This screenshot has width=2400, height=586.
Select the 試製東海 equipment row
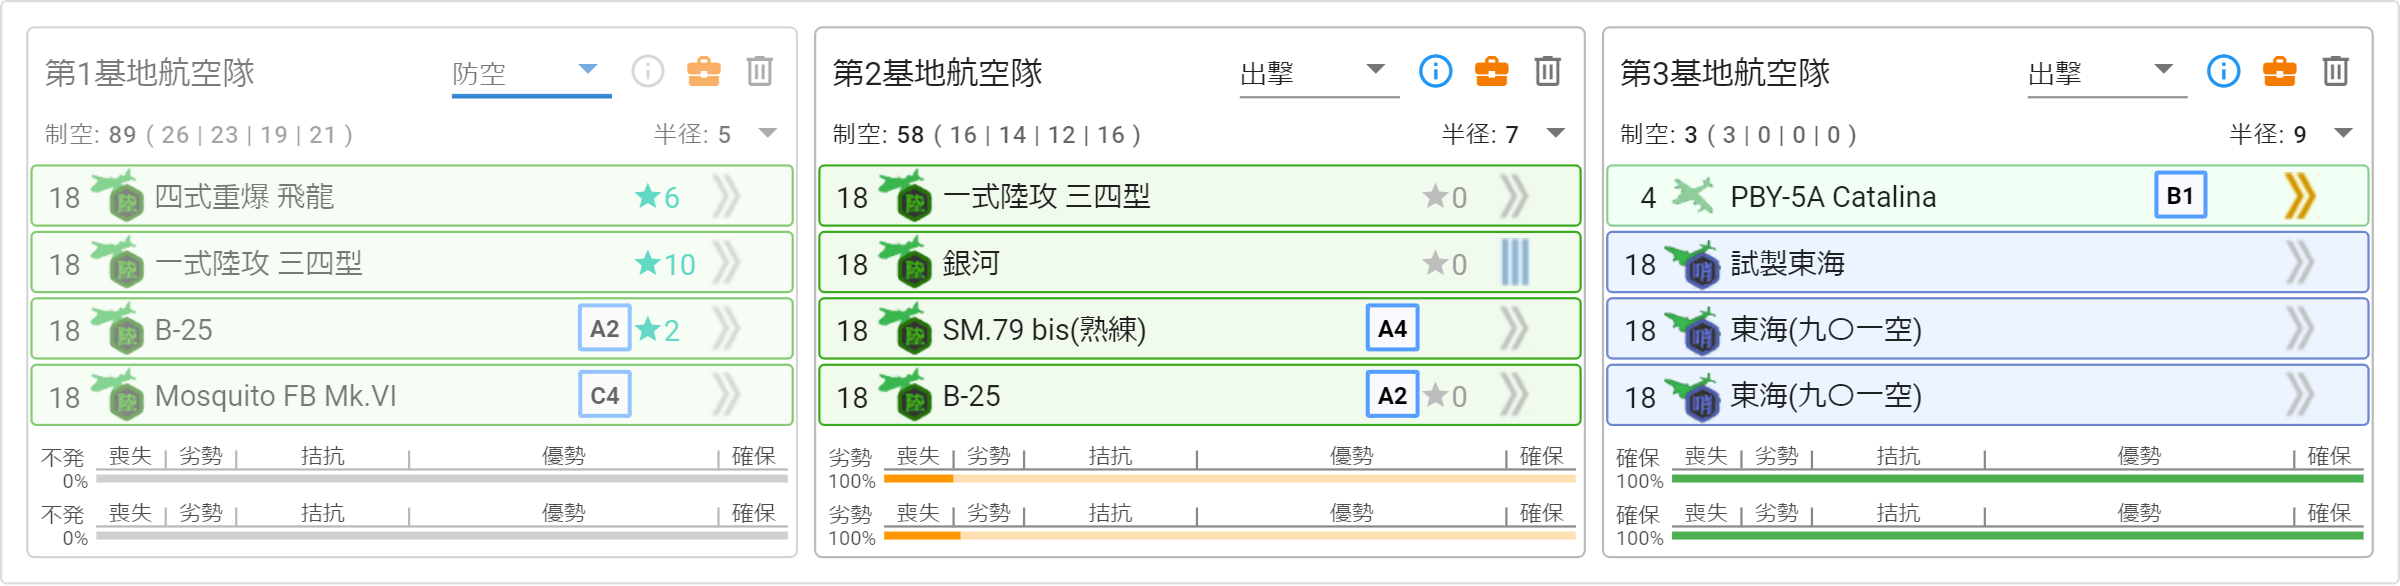[1987, 263]
